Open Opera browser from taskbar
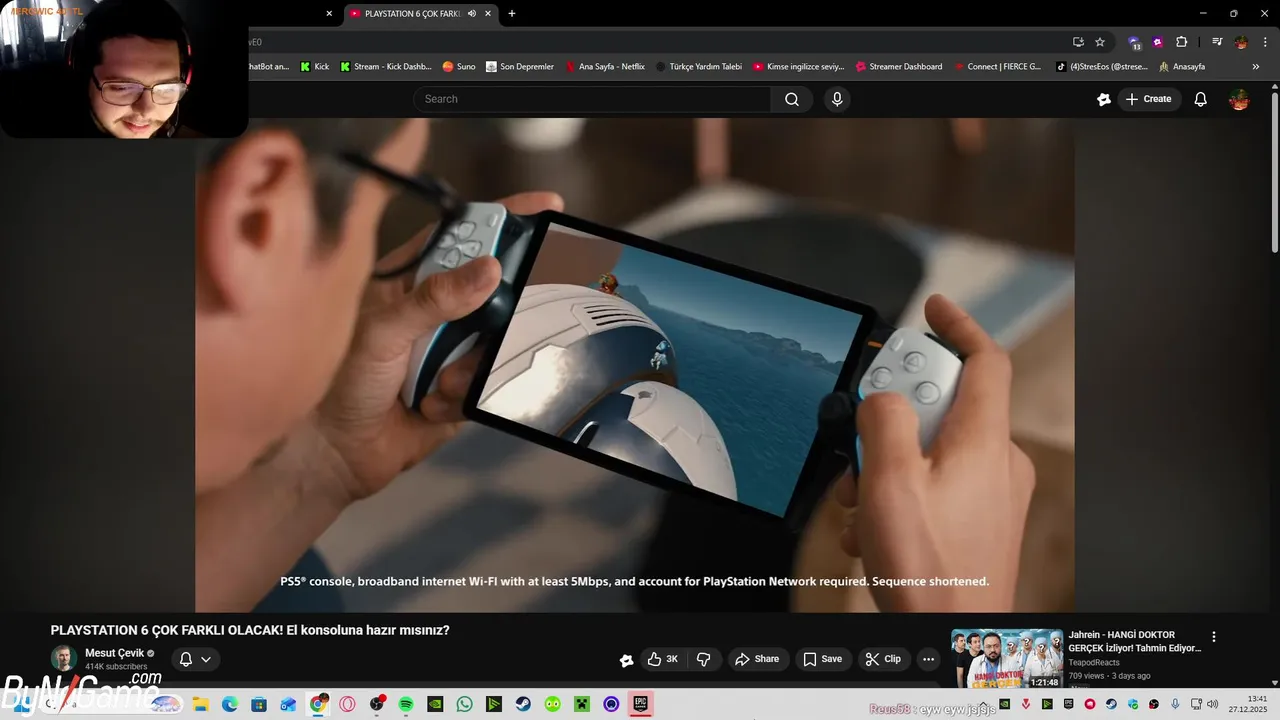The height and width of the screenshot is (720, 1280). pyautogui.click(x=347, y=704)
